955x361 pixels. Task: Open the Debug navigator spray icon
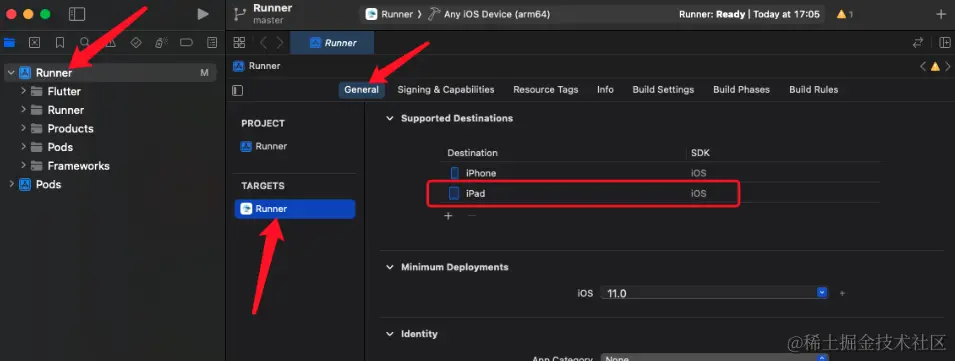pyautogui.click(x=161, y=43)
